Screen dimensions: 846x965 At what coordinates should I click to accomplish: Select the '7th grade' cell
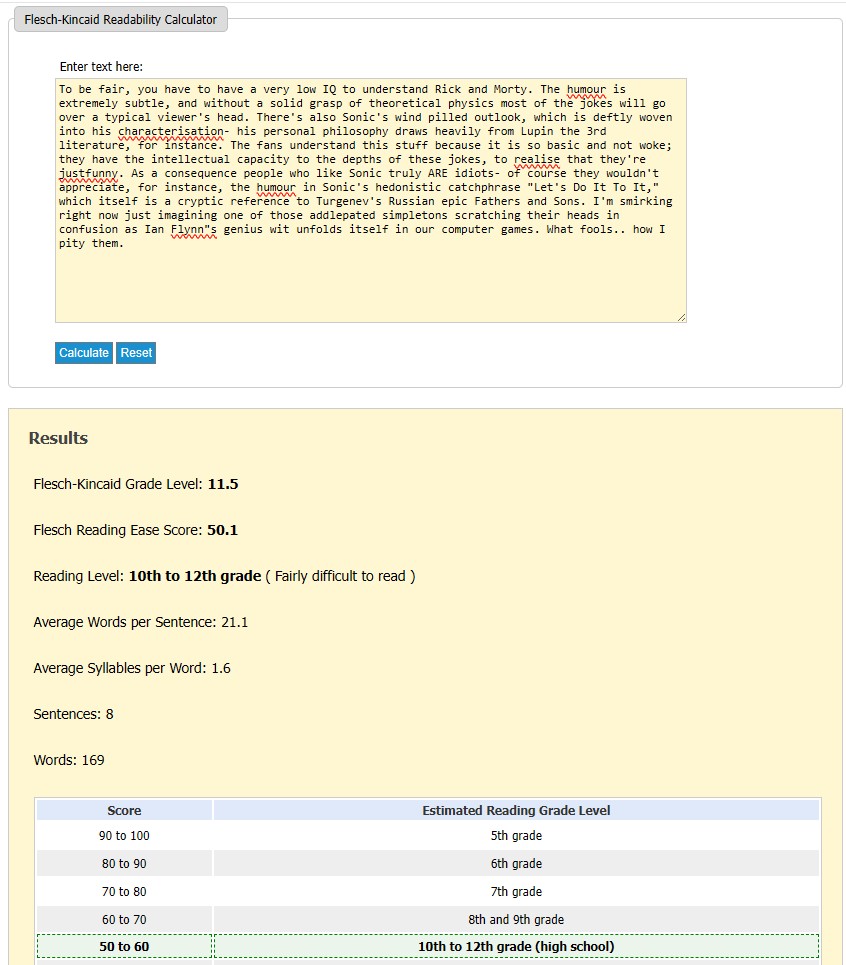point(516,891)
